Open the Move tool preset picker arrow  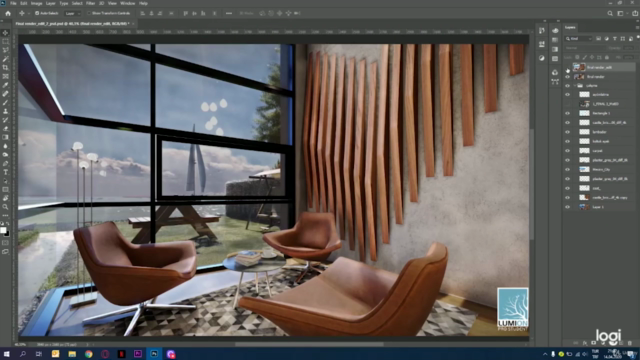click(28, 13)
